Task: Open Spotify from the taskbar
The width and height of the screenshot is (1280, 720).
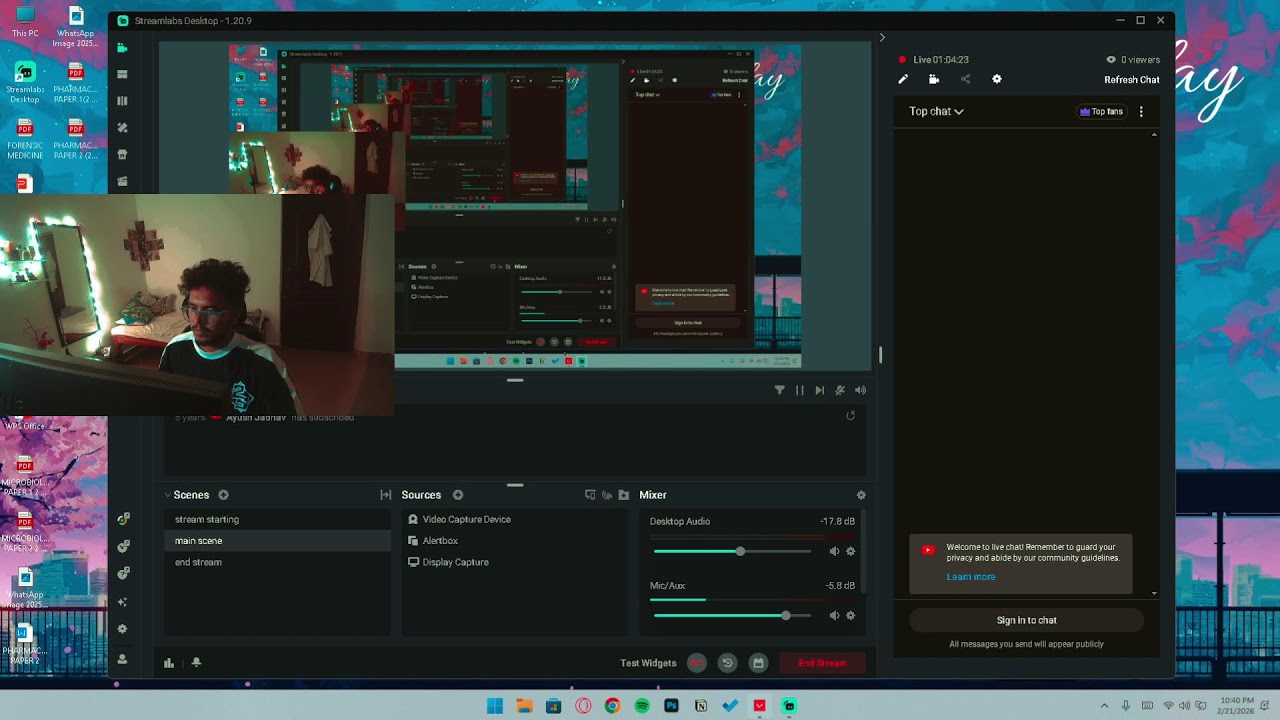Action: pos(642,706)
